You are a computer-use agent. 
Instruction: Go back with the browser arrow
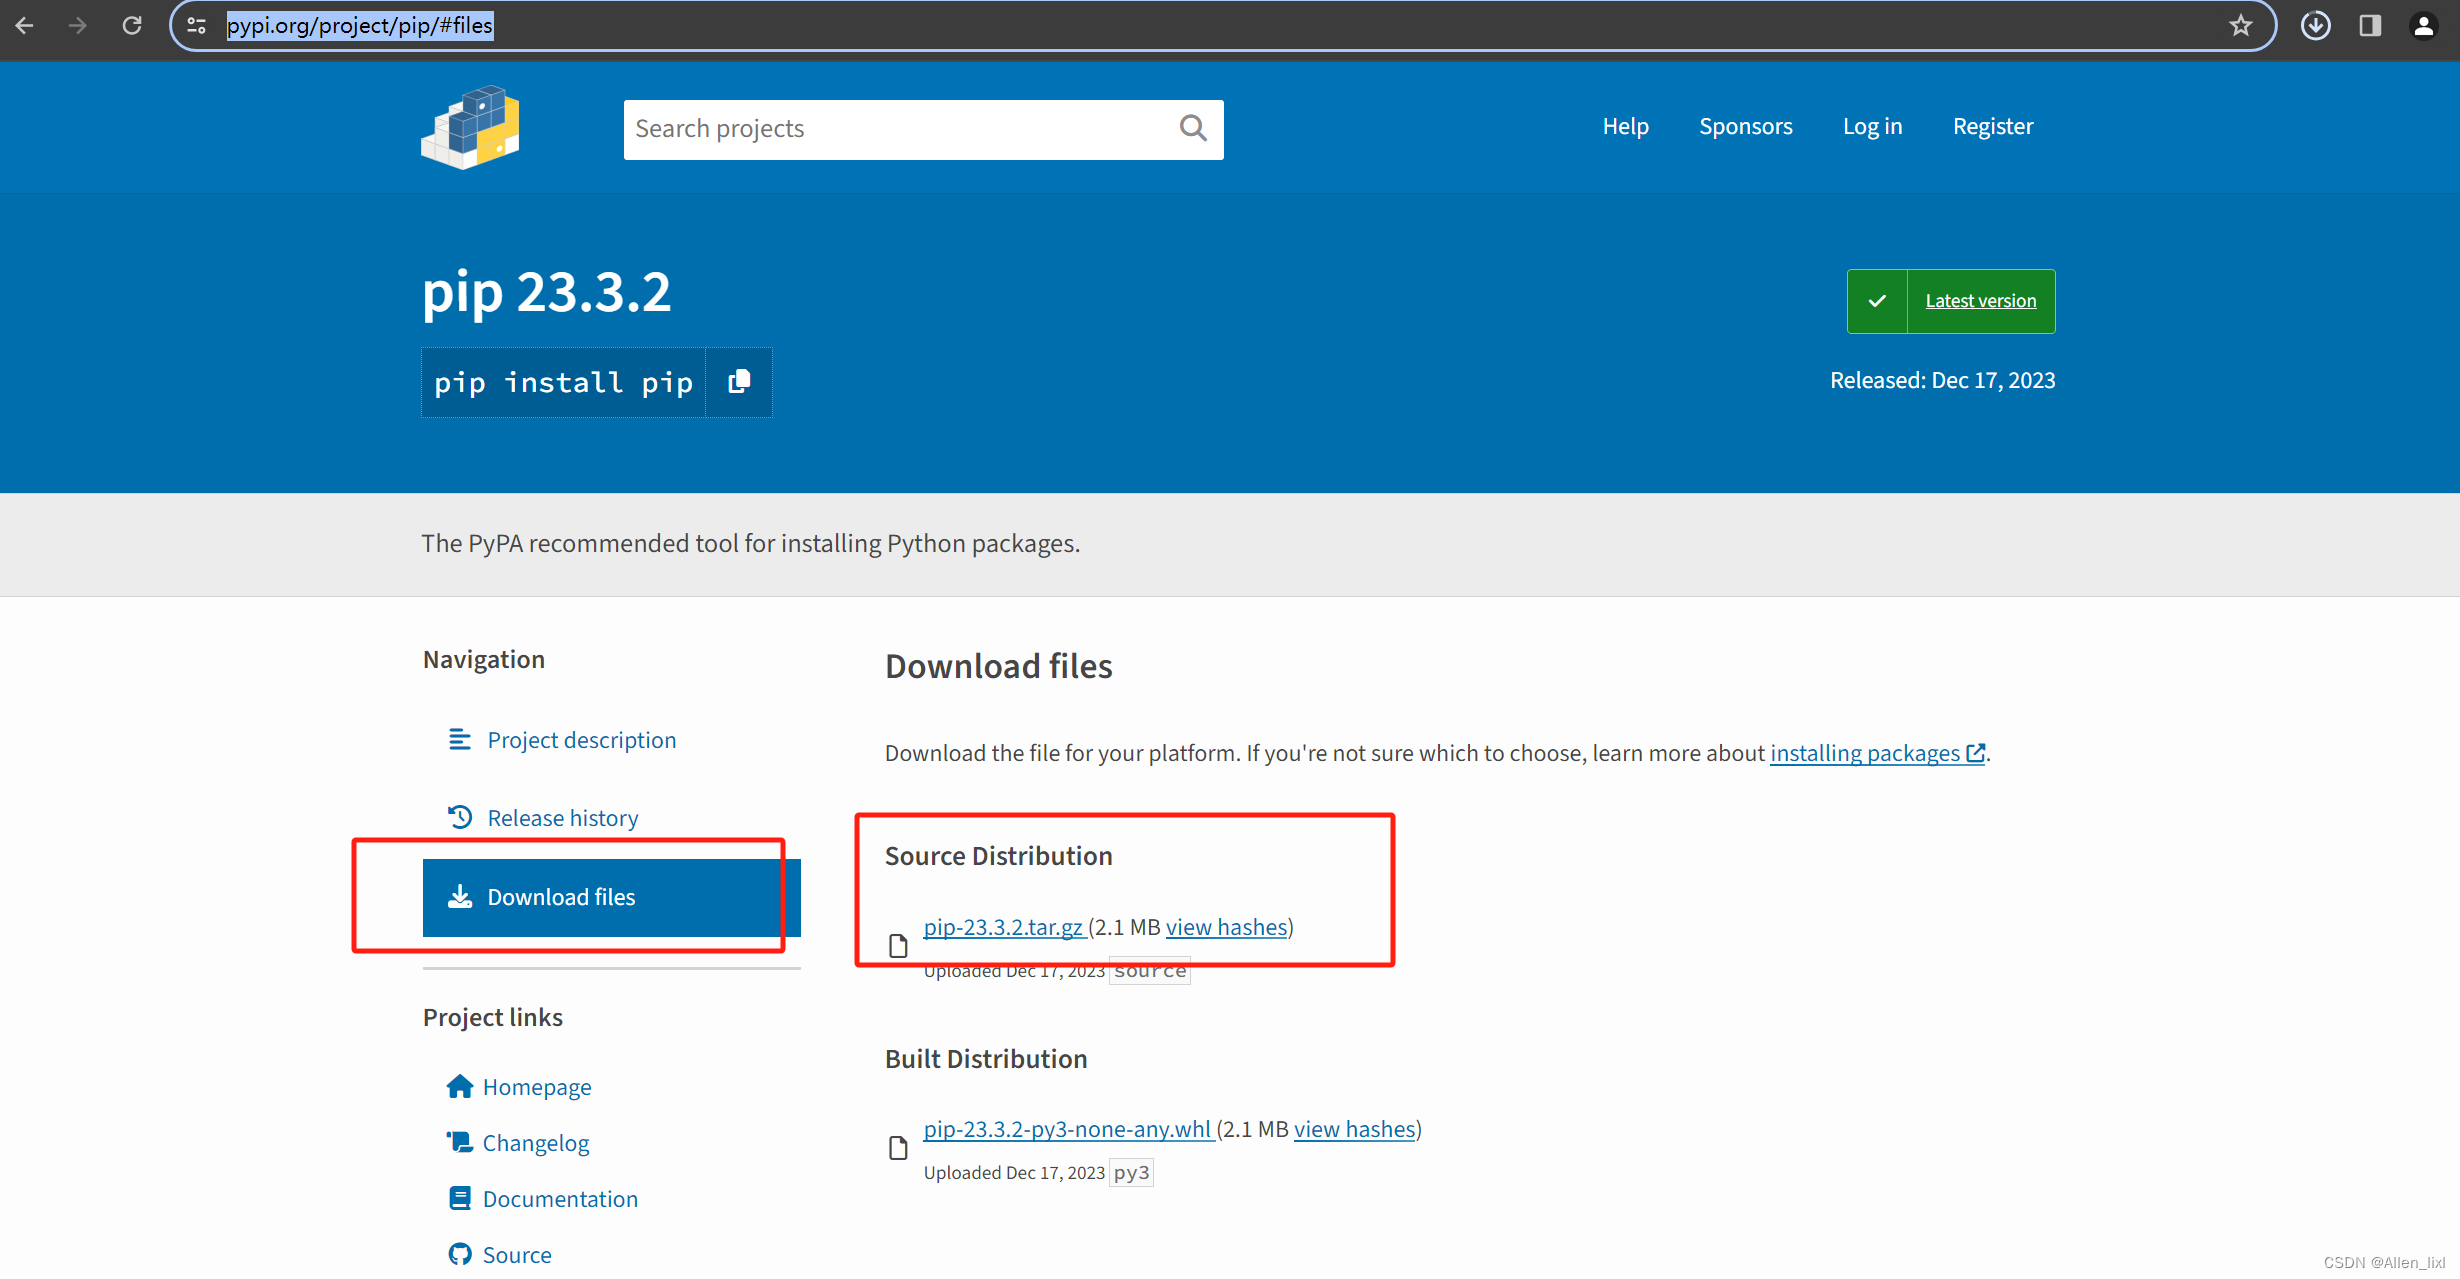pyautogui.click(x=25, y=25)
